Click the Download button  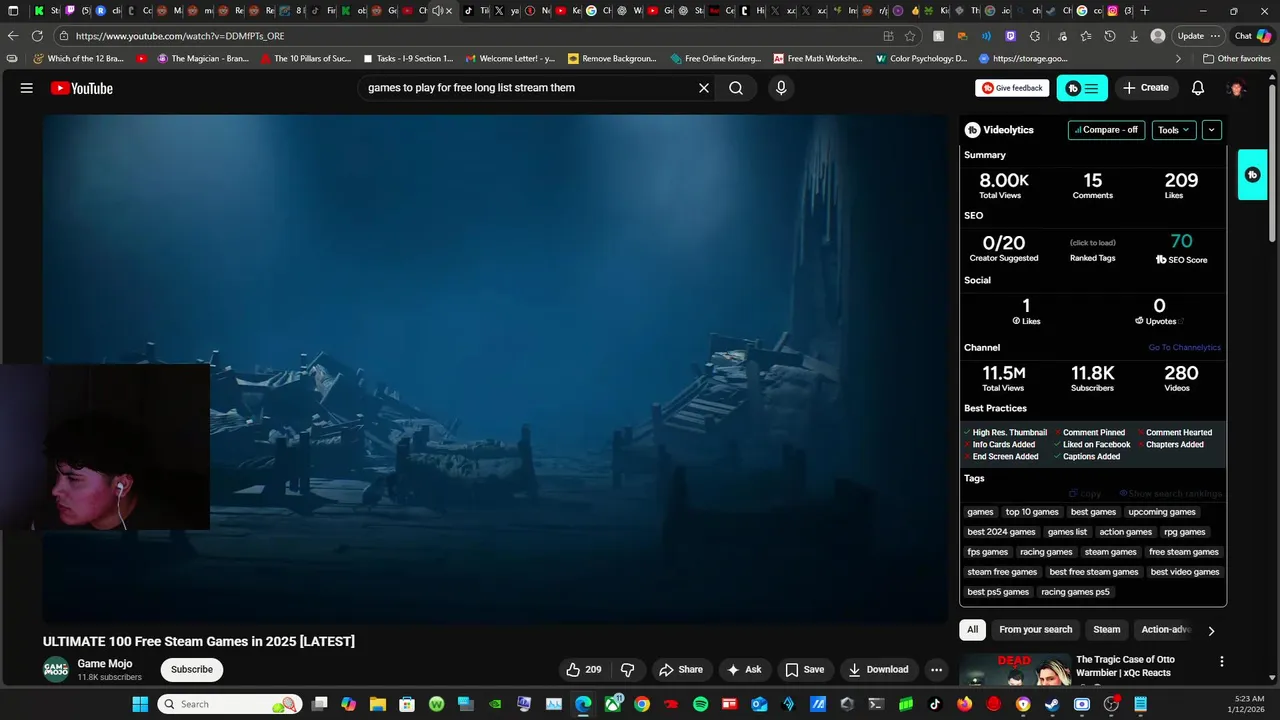tap(879, 670)
